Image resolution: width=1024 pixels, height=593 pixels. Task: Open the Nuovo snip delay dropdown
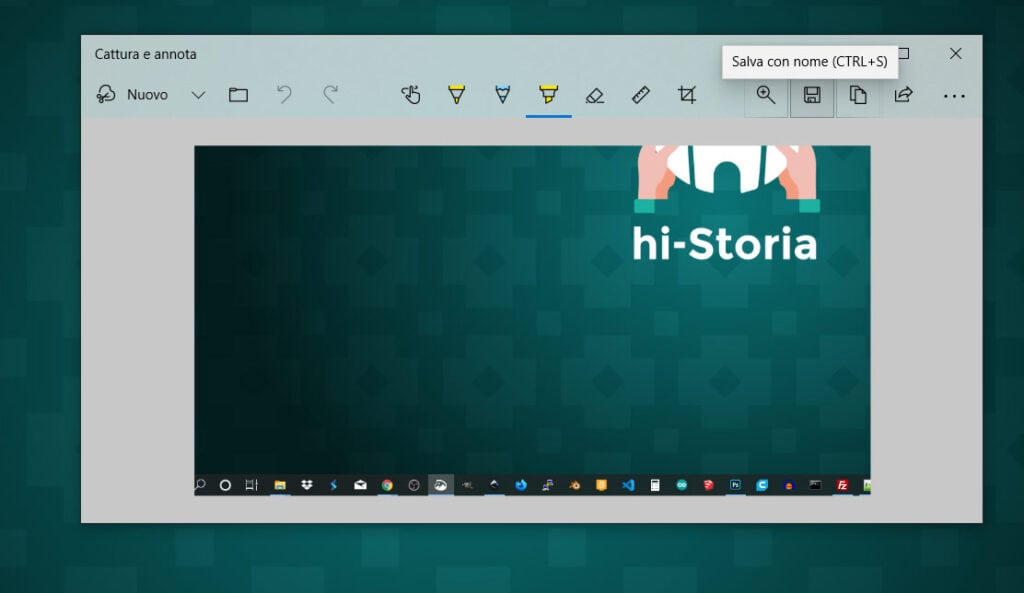pos(197,95)
